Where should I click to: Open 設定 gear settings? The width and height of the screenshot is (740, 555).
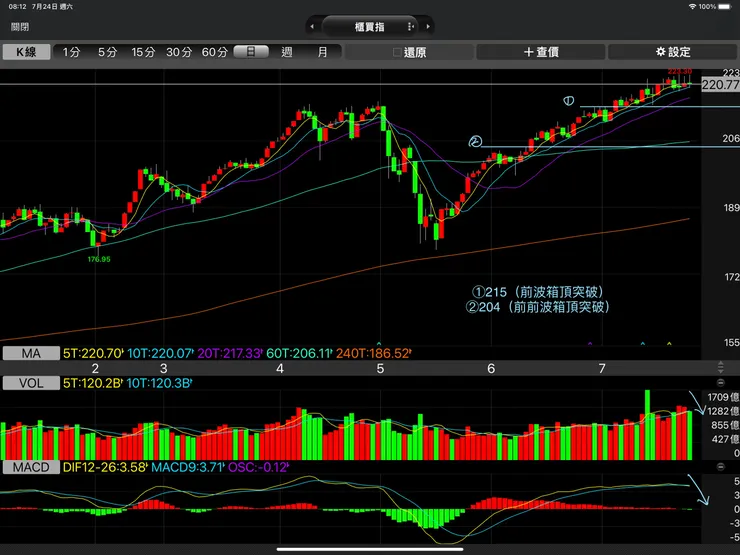click(673, 52)
